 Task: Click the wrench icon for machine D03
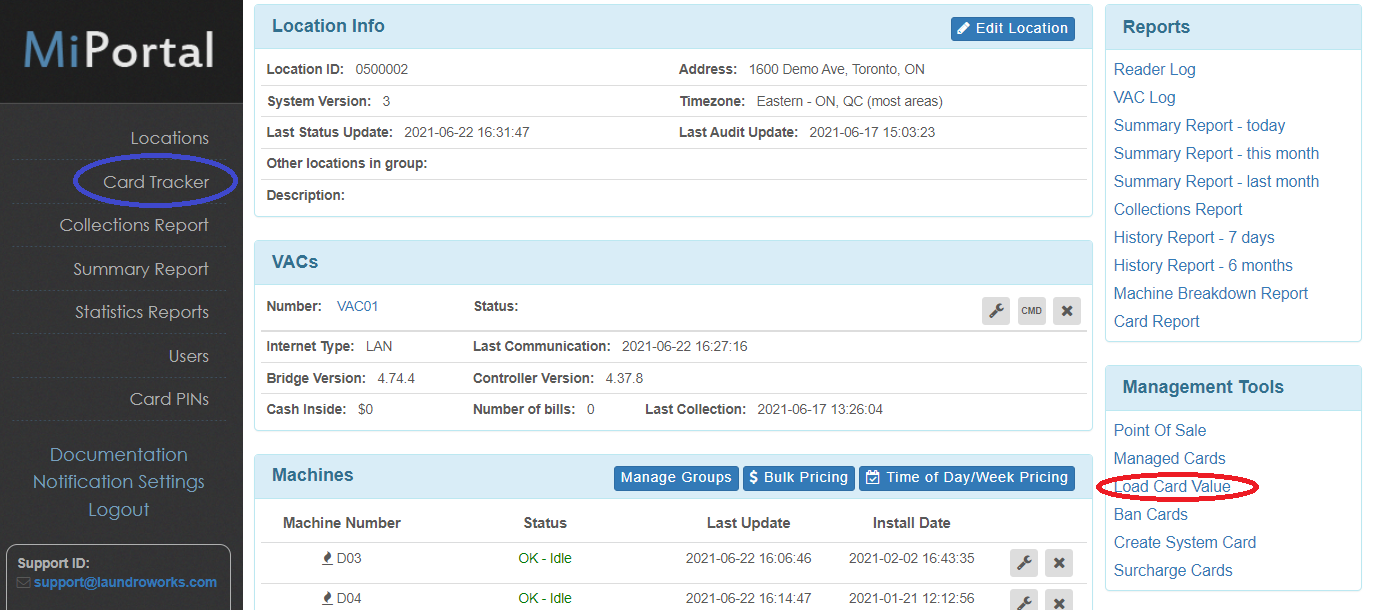(x=1023, y=563)
